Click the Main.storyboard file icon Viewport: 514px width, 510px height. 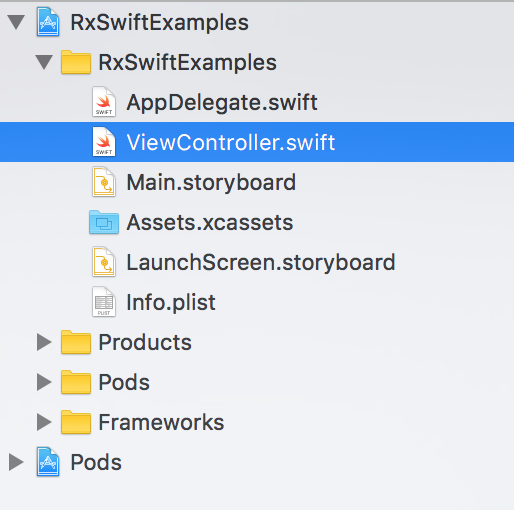pos(104,182)
